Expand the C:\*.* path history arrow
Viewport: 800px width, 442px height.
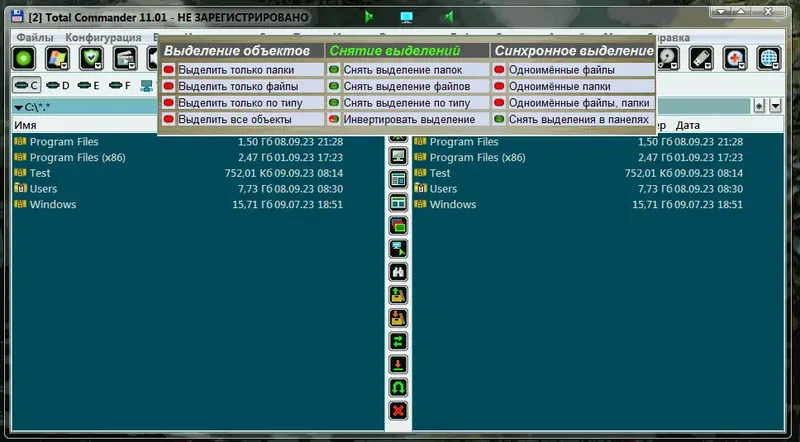[x=18, y=108]
